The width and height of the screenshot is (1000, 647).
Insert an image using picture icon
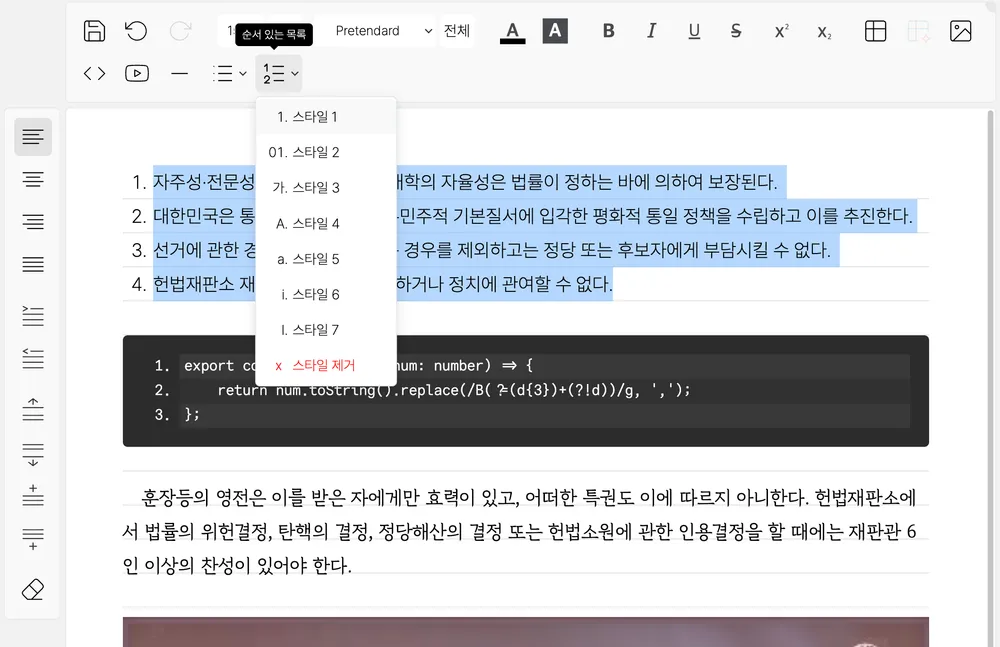tap(960, 31)
